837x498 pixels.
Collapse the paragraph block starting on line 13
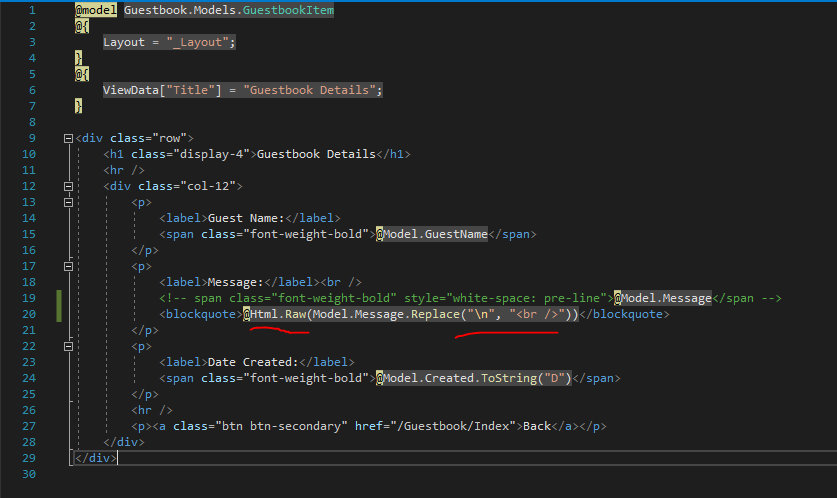point(68,202)
